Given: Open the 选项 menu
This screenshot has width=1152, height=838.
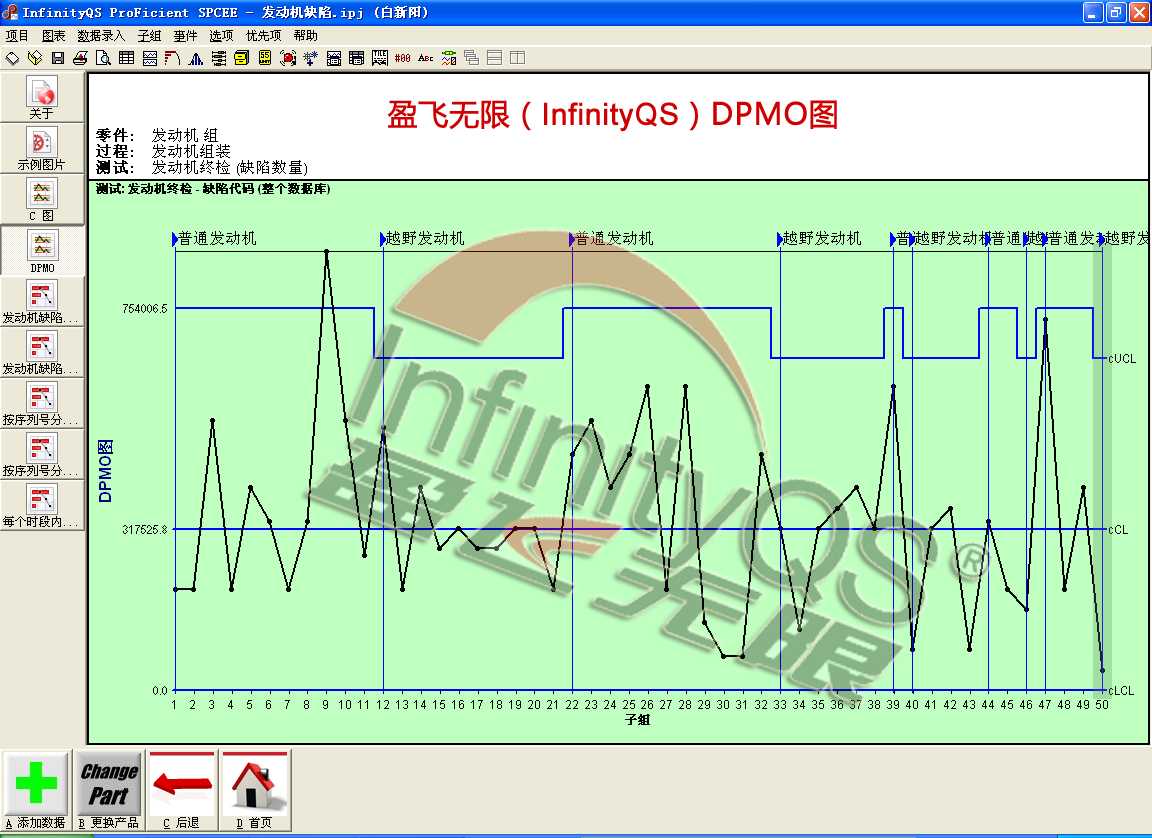Looking at the screenshot, I should click(x=221, y=35).
